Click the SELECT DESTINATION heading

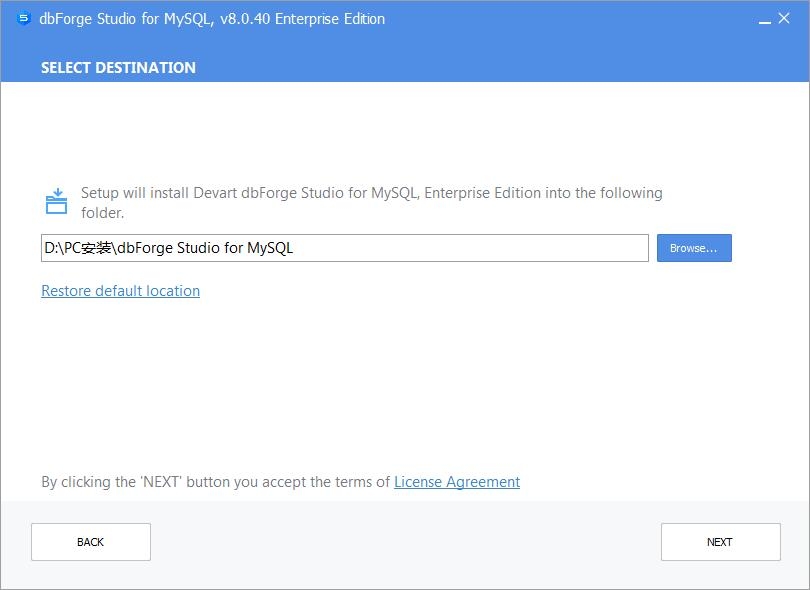[118, 68]
